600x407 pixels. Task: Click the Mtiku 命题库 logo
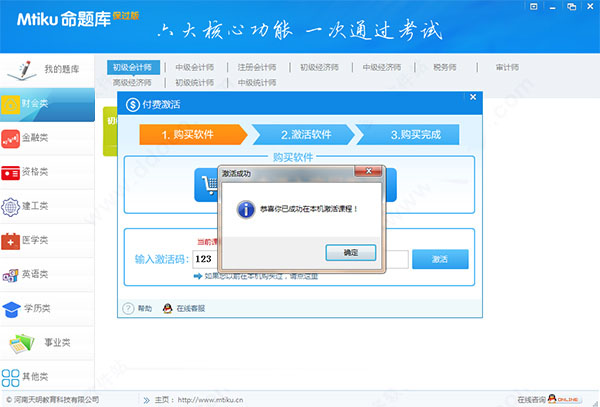click(x=78, y=18)
